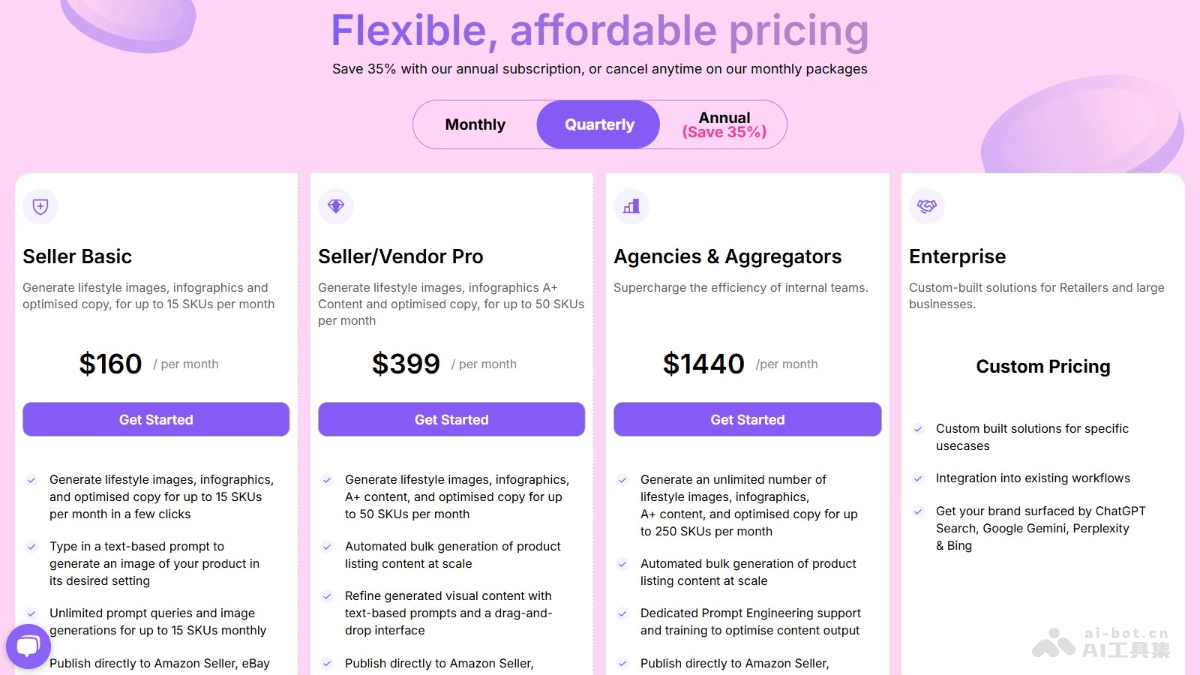Choose Annual billing to save 35%
The width and height of the screenshot is (1200, 675).
point(724,125)
